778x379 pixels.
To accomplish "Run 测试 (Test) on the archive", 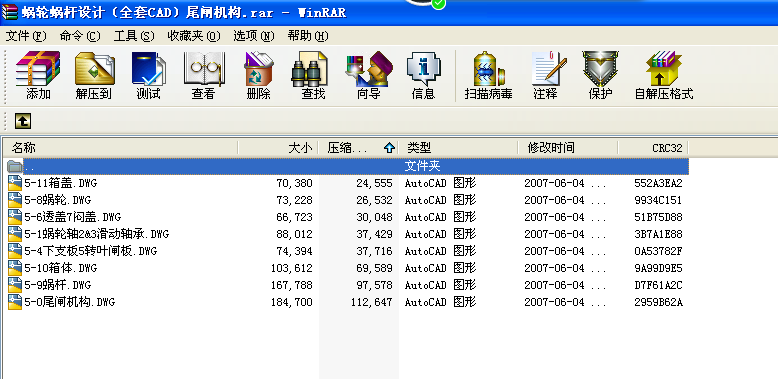I will point(148,75).
